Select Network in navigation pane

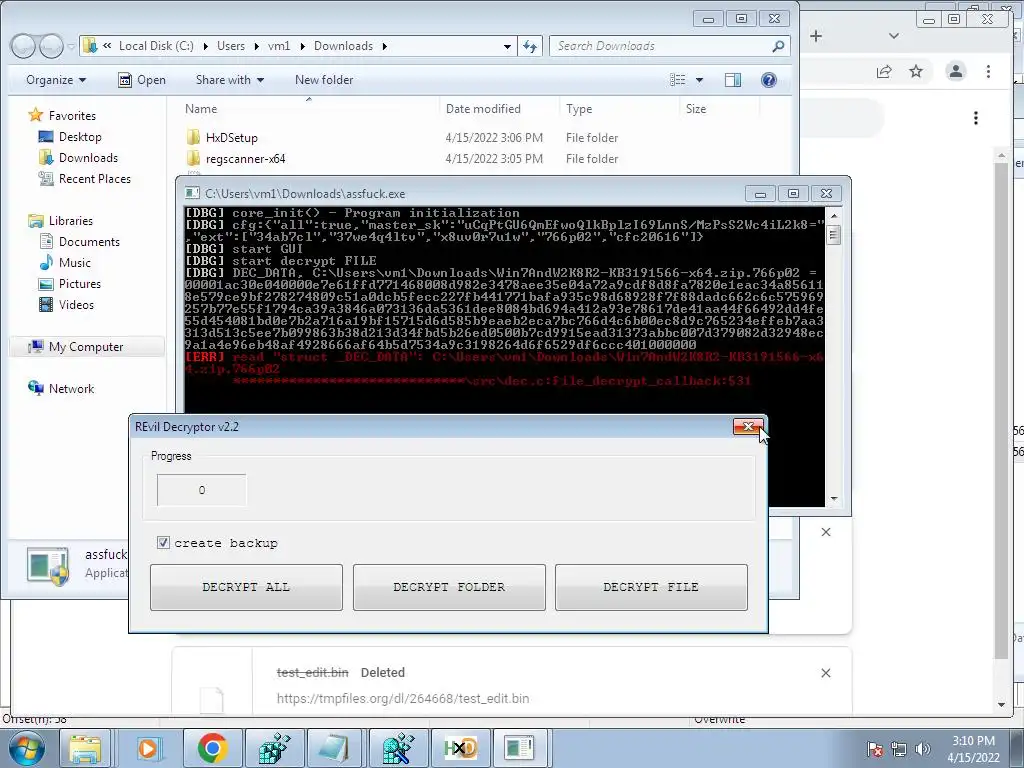pos(71,389)
